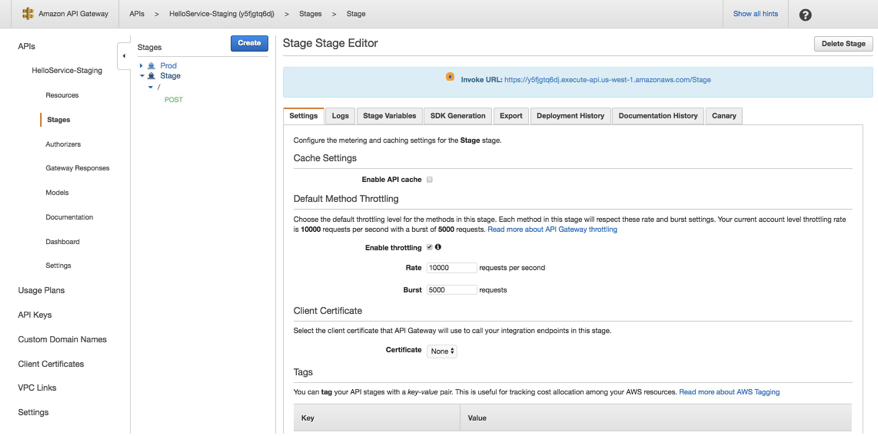Open VPC Links in the sidebar

(37, 388)
